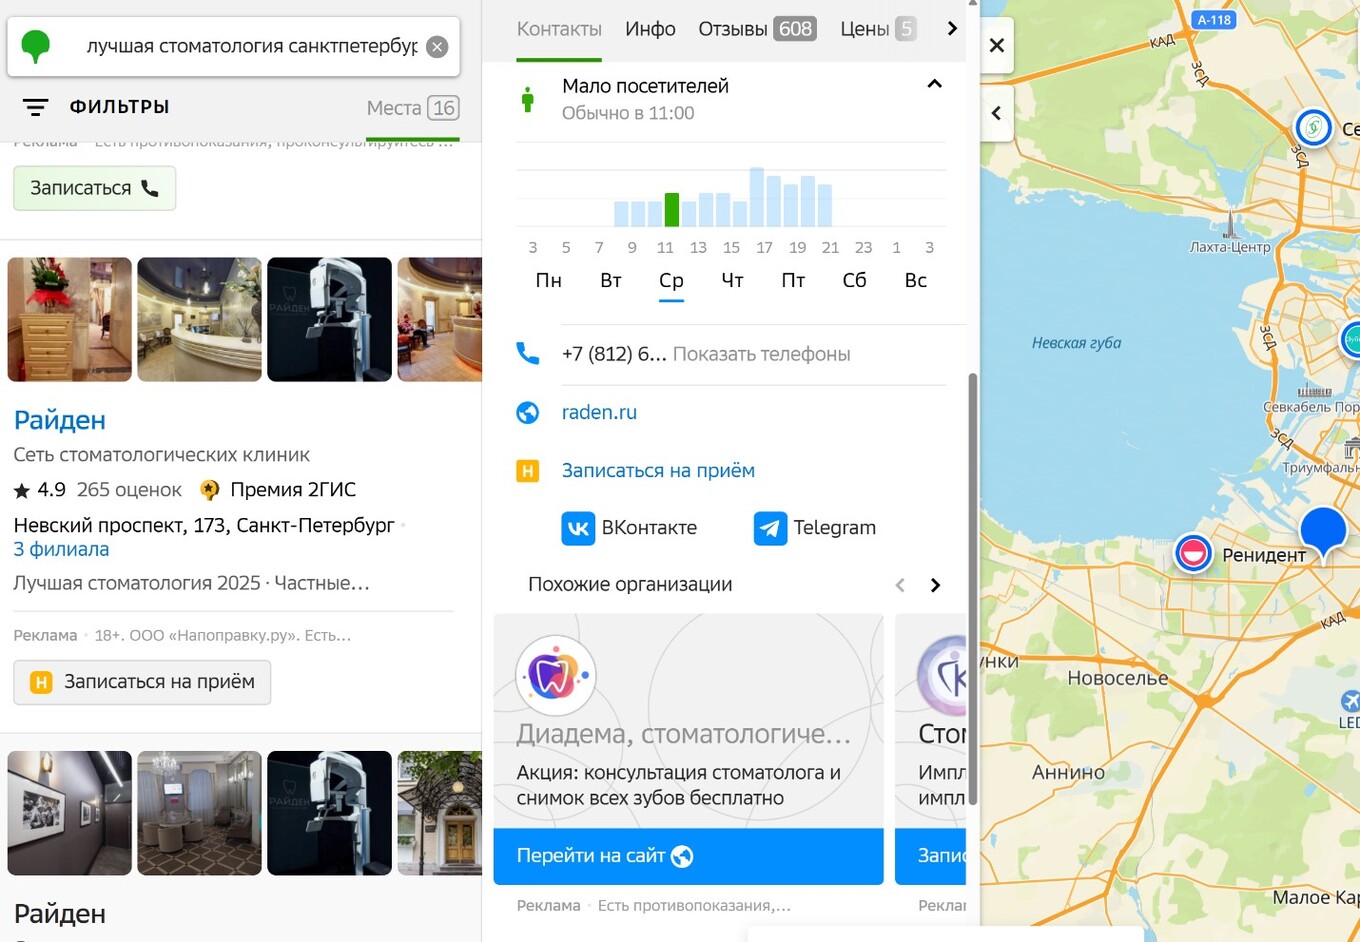Close the organization card with the X
Viewport: 1360px width, 942px height.
pyautogui.click(x=997, y=45)
